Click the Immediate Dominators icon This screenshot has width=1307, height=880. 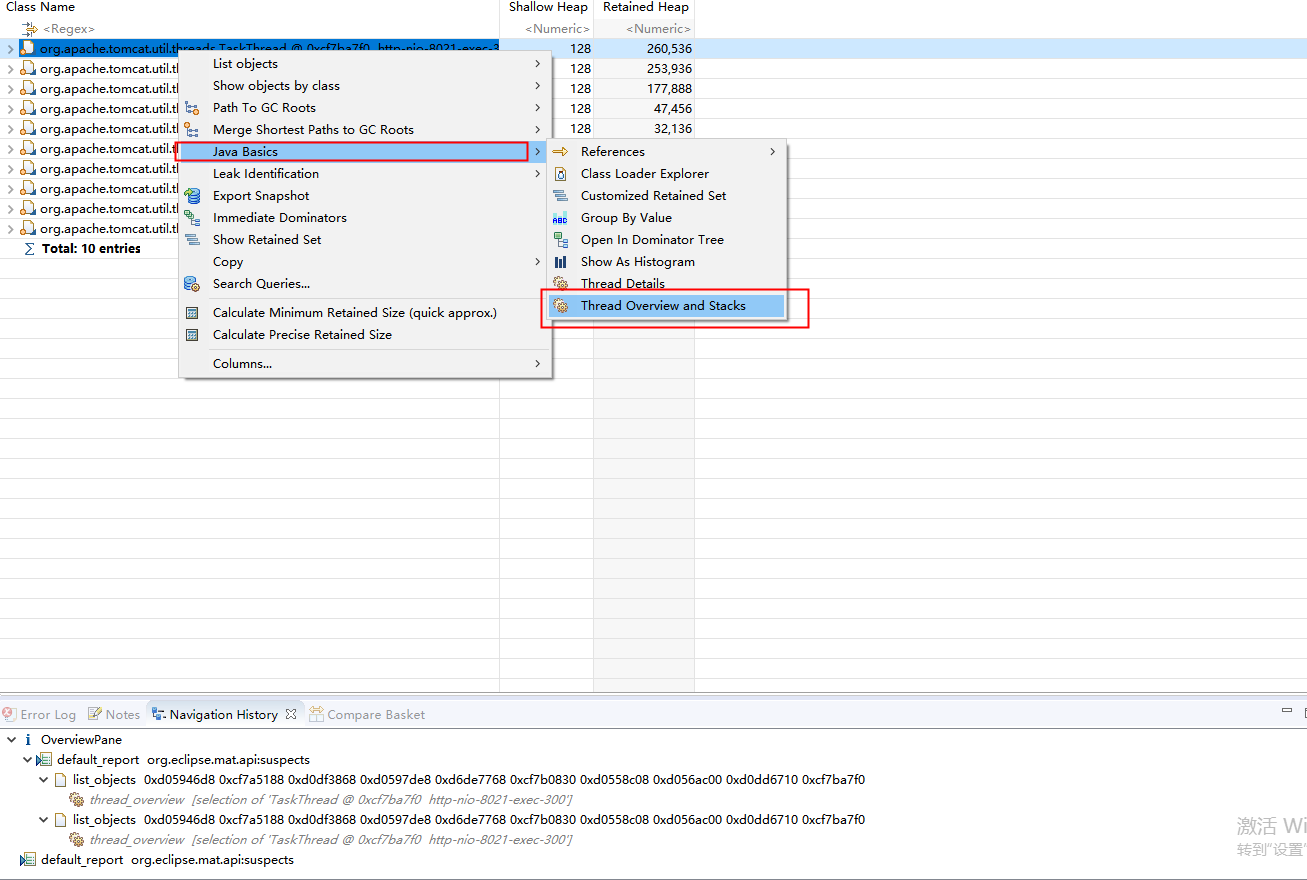(193, 217)
